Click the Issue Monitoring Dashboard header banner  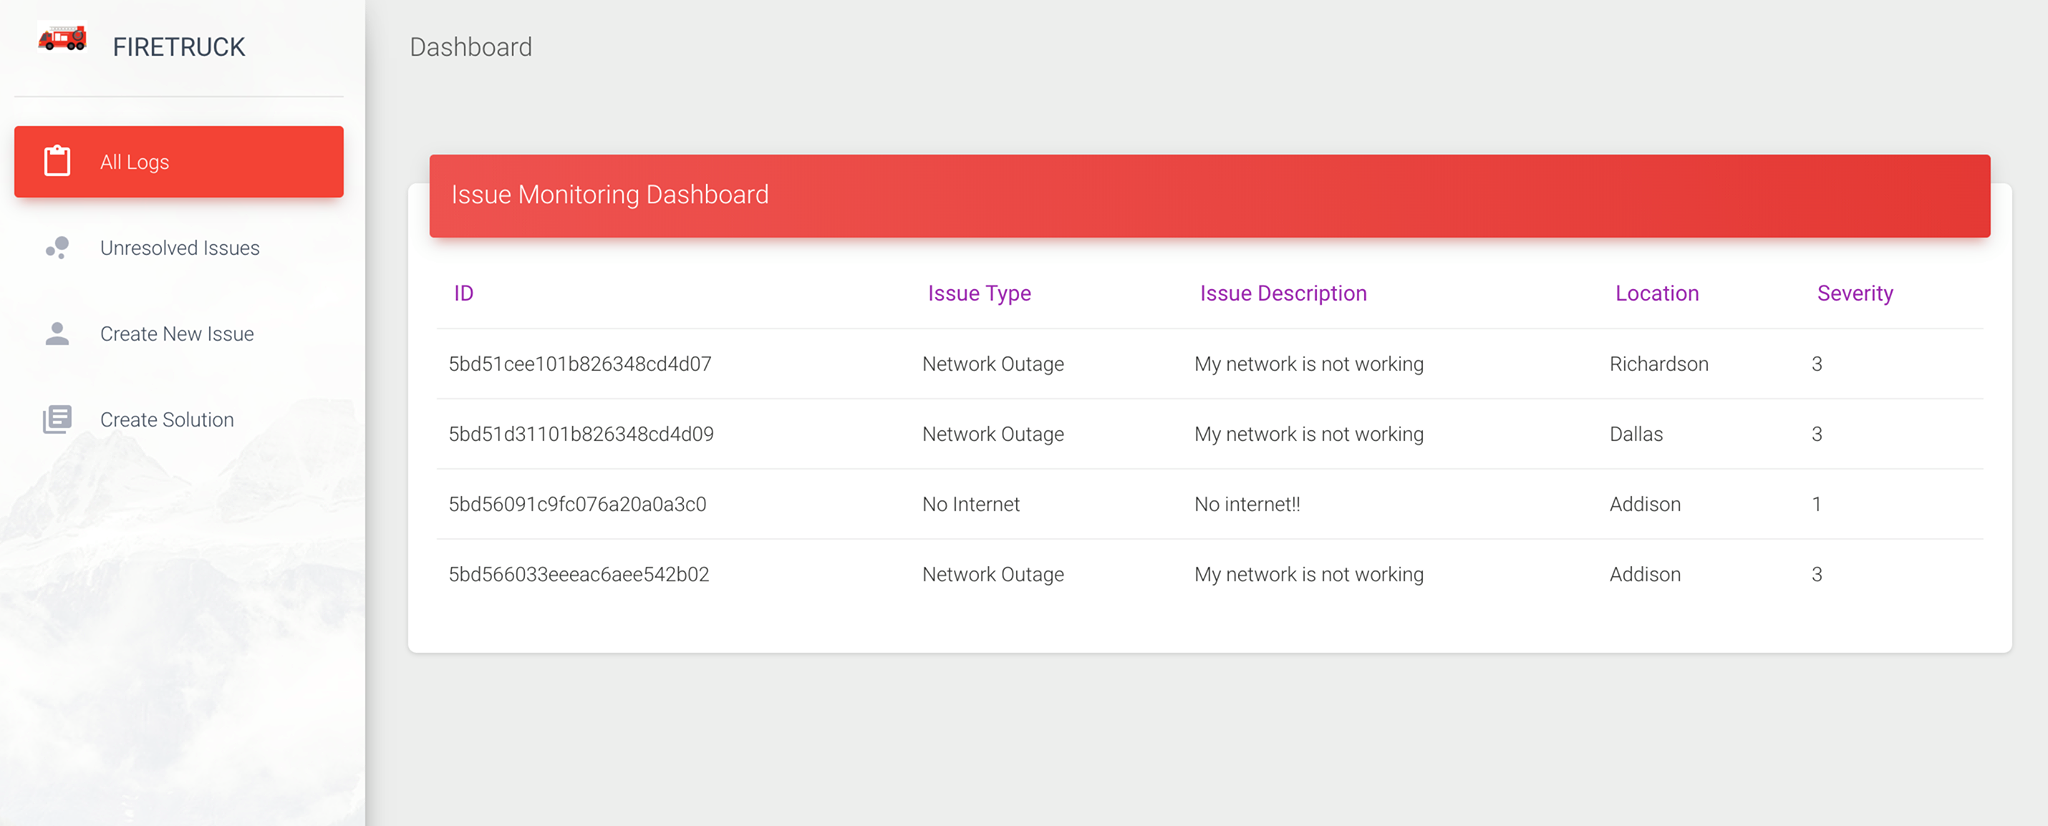pos(1210,195)
